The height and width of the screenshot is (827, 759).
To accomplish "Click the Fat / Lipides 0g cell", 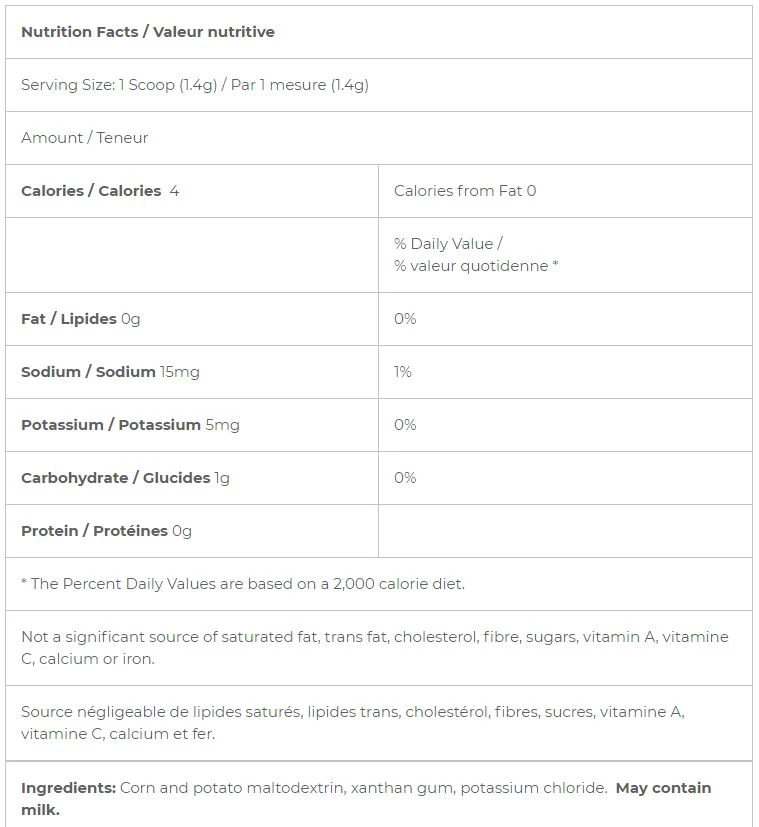I will [x=192, y=319].
